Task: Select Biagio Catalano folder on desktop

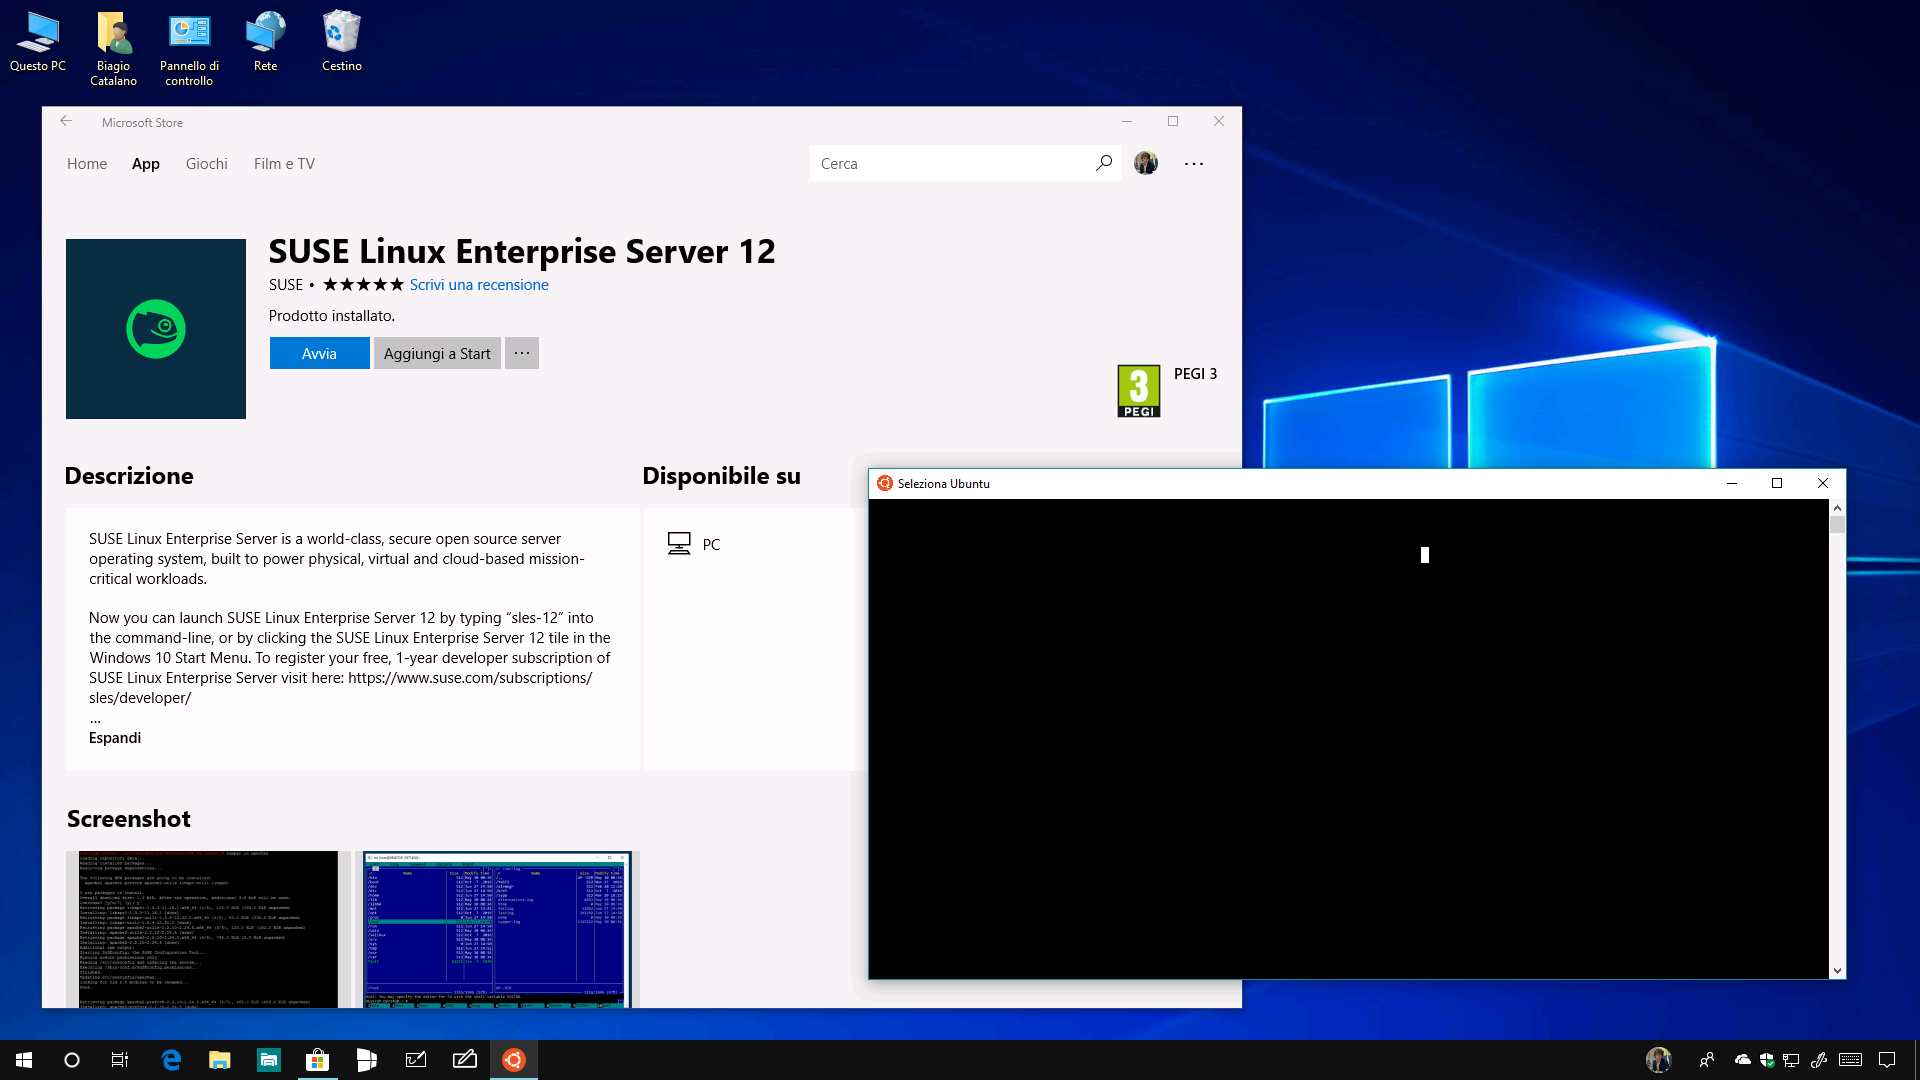Action: 114,49
